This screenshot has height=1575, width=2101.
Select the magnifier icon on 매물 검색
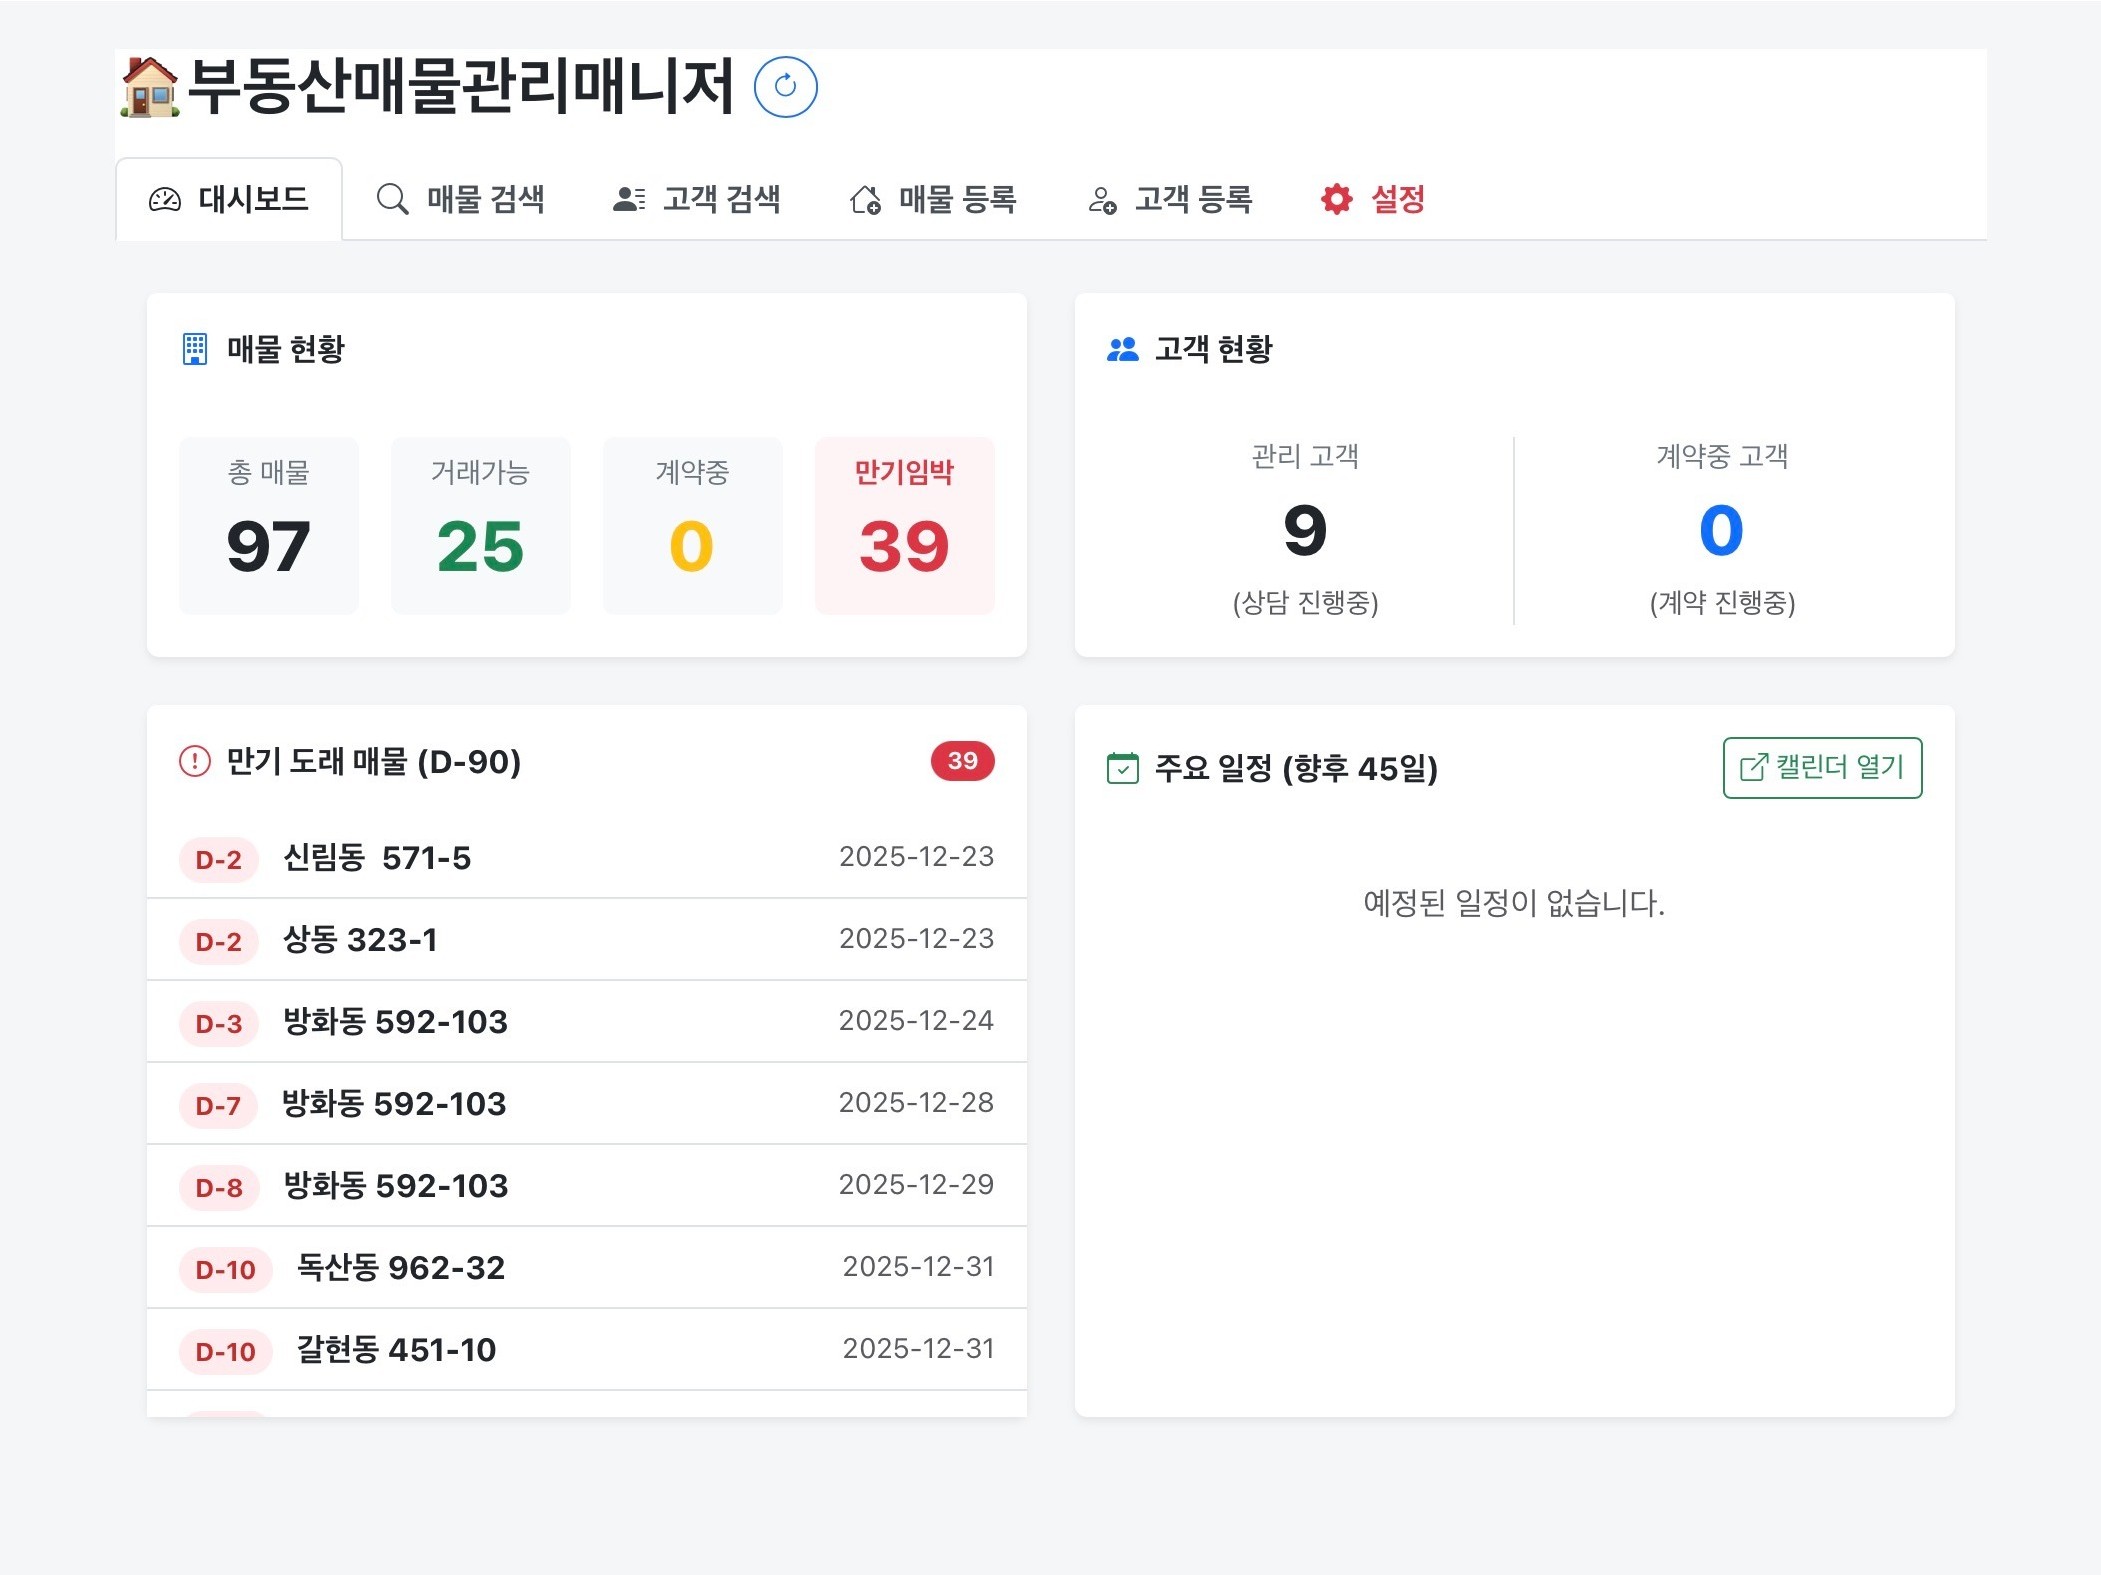coord(391,198)
